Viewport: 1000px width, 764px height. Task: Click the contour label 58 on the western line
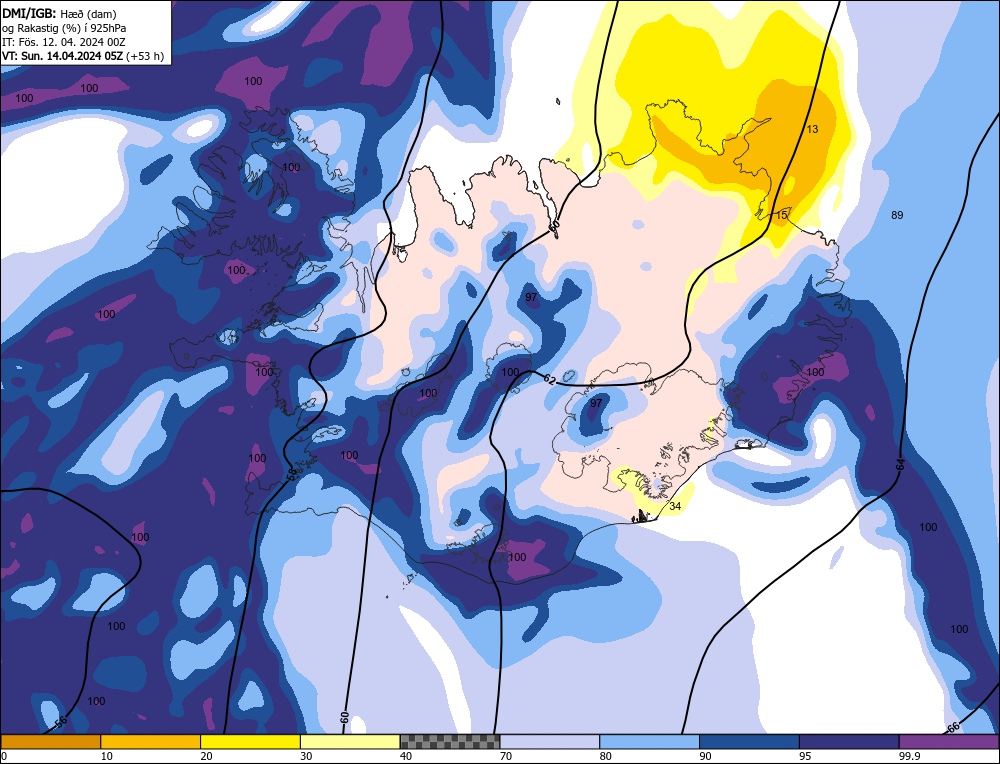tap(291, 474)
